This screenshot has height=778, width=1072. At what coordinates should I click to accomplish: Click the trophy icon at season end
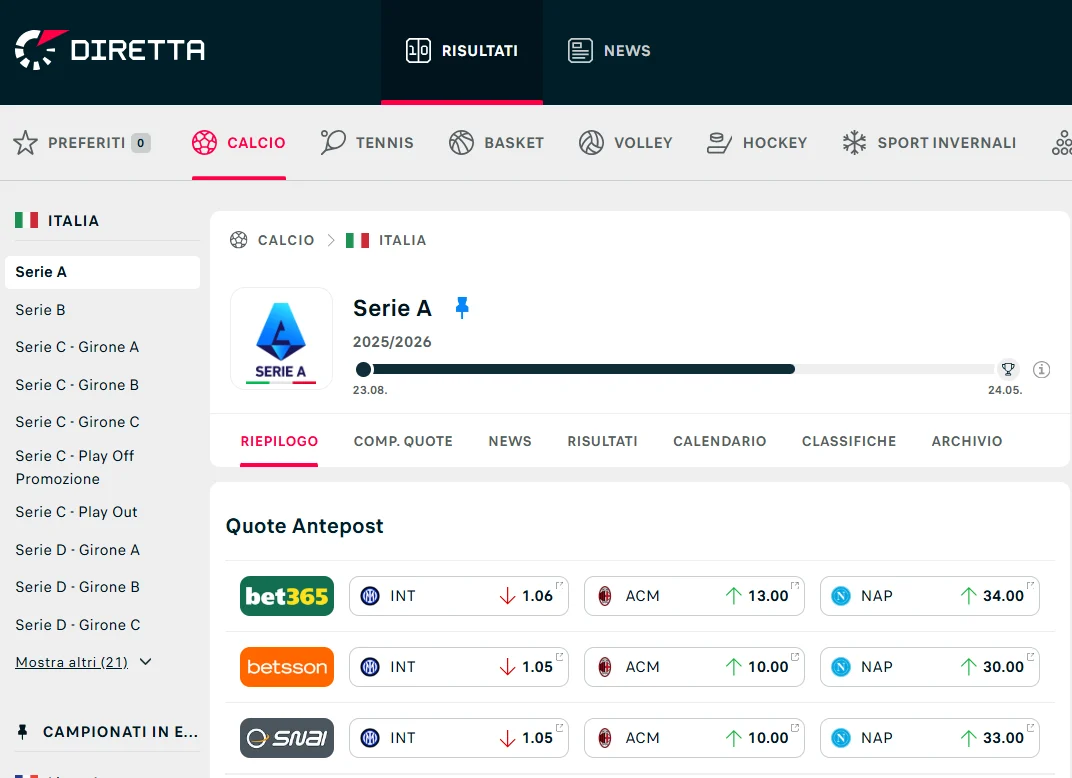(x=1008, y=369)
